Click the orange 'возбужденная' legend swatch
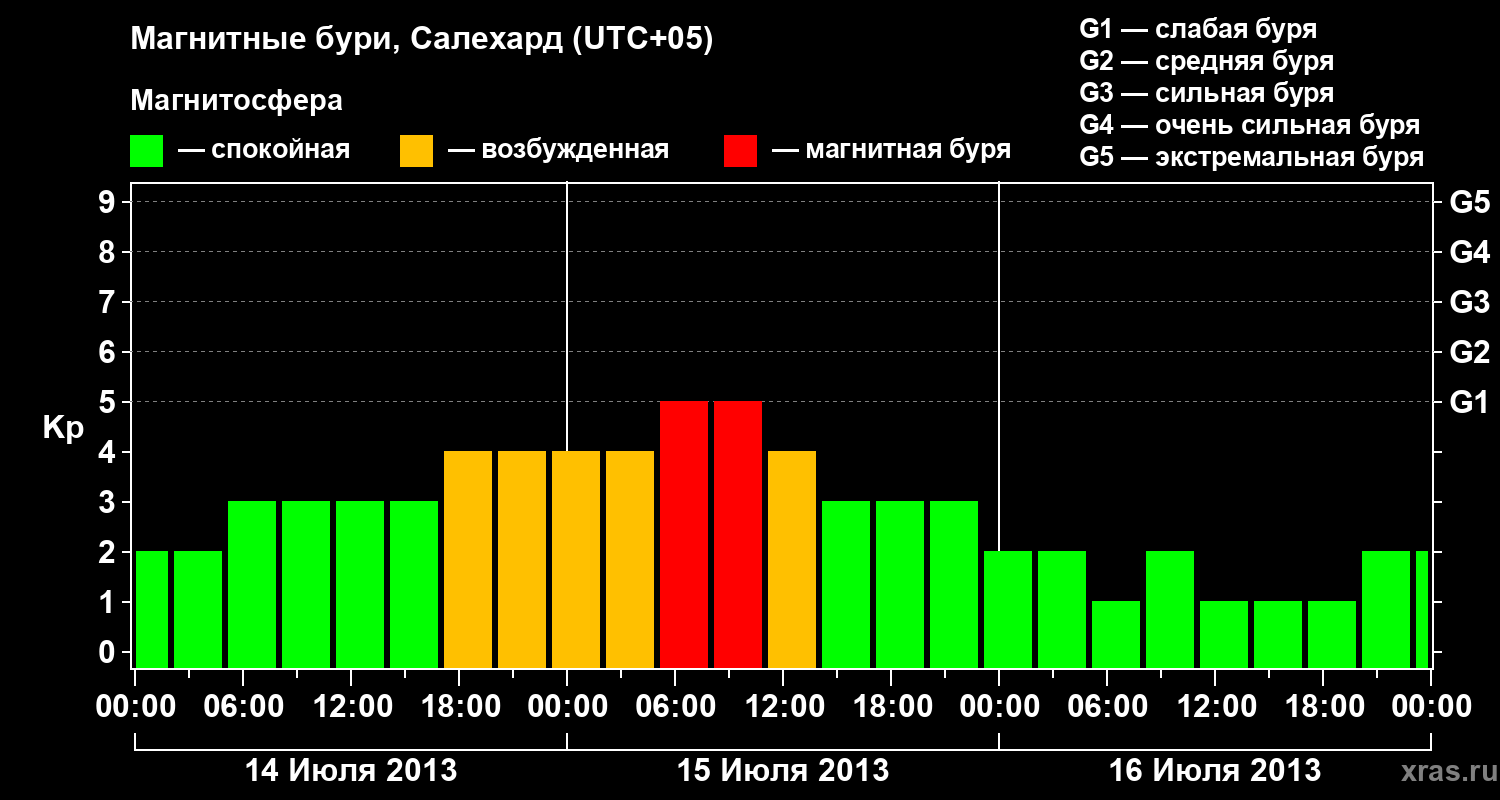The height and width of the screenshot is (800, 1500). 416,151
